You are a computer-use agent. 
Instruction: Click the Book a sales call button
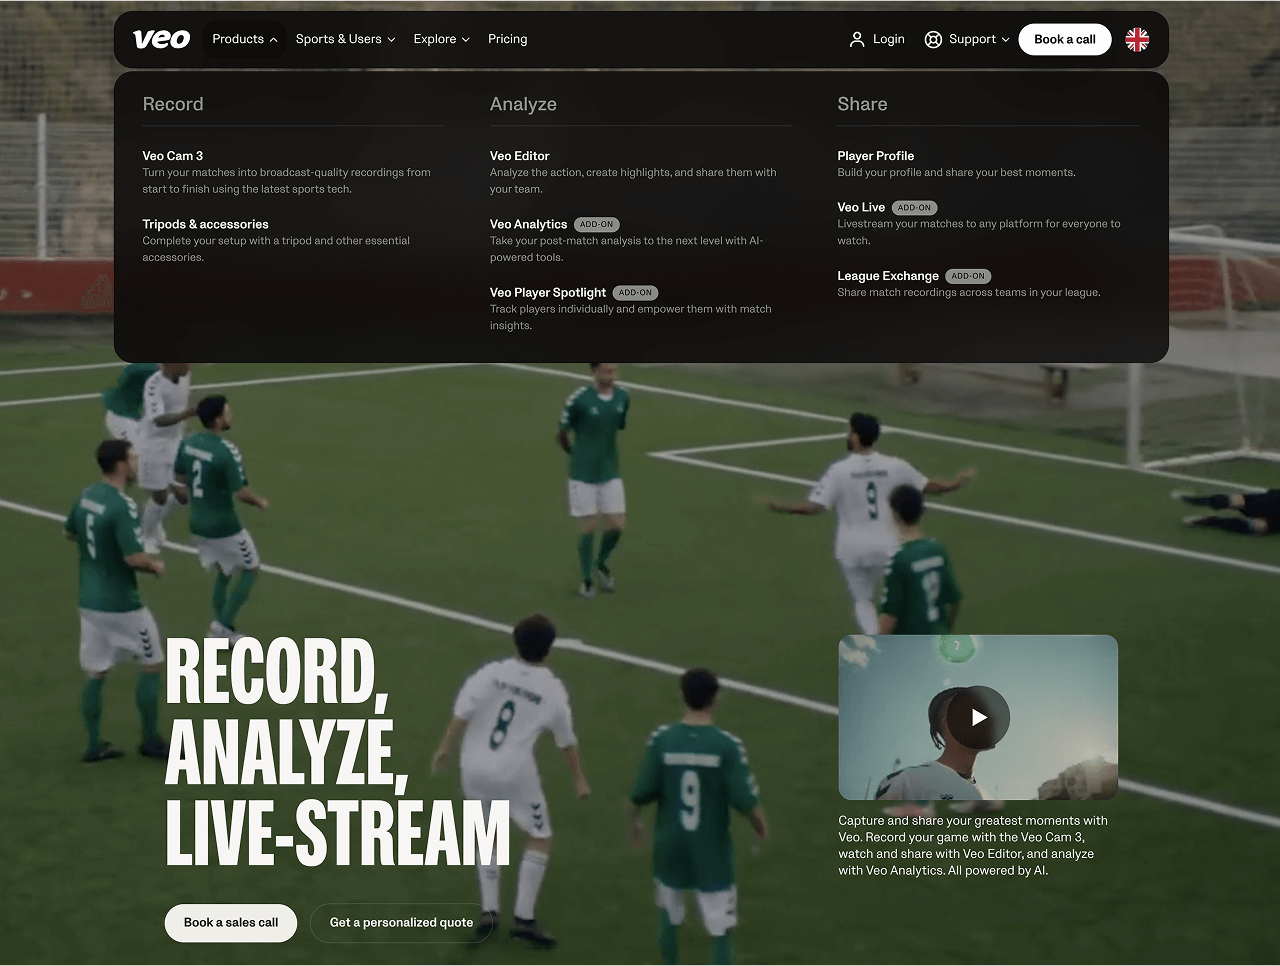(231, 922)
